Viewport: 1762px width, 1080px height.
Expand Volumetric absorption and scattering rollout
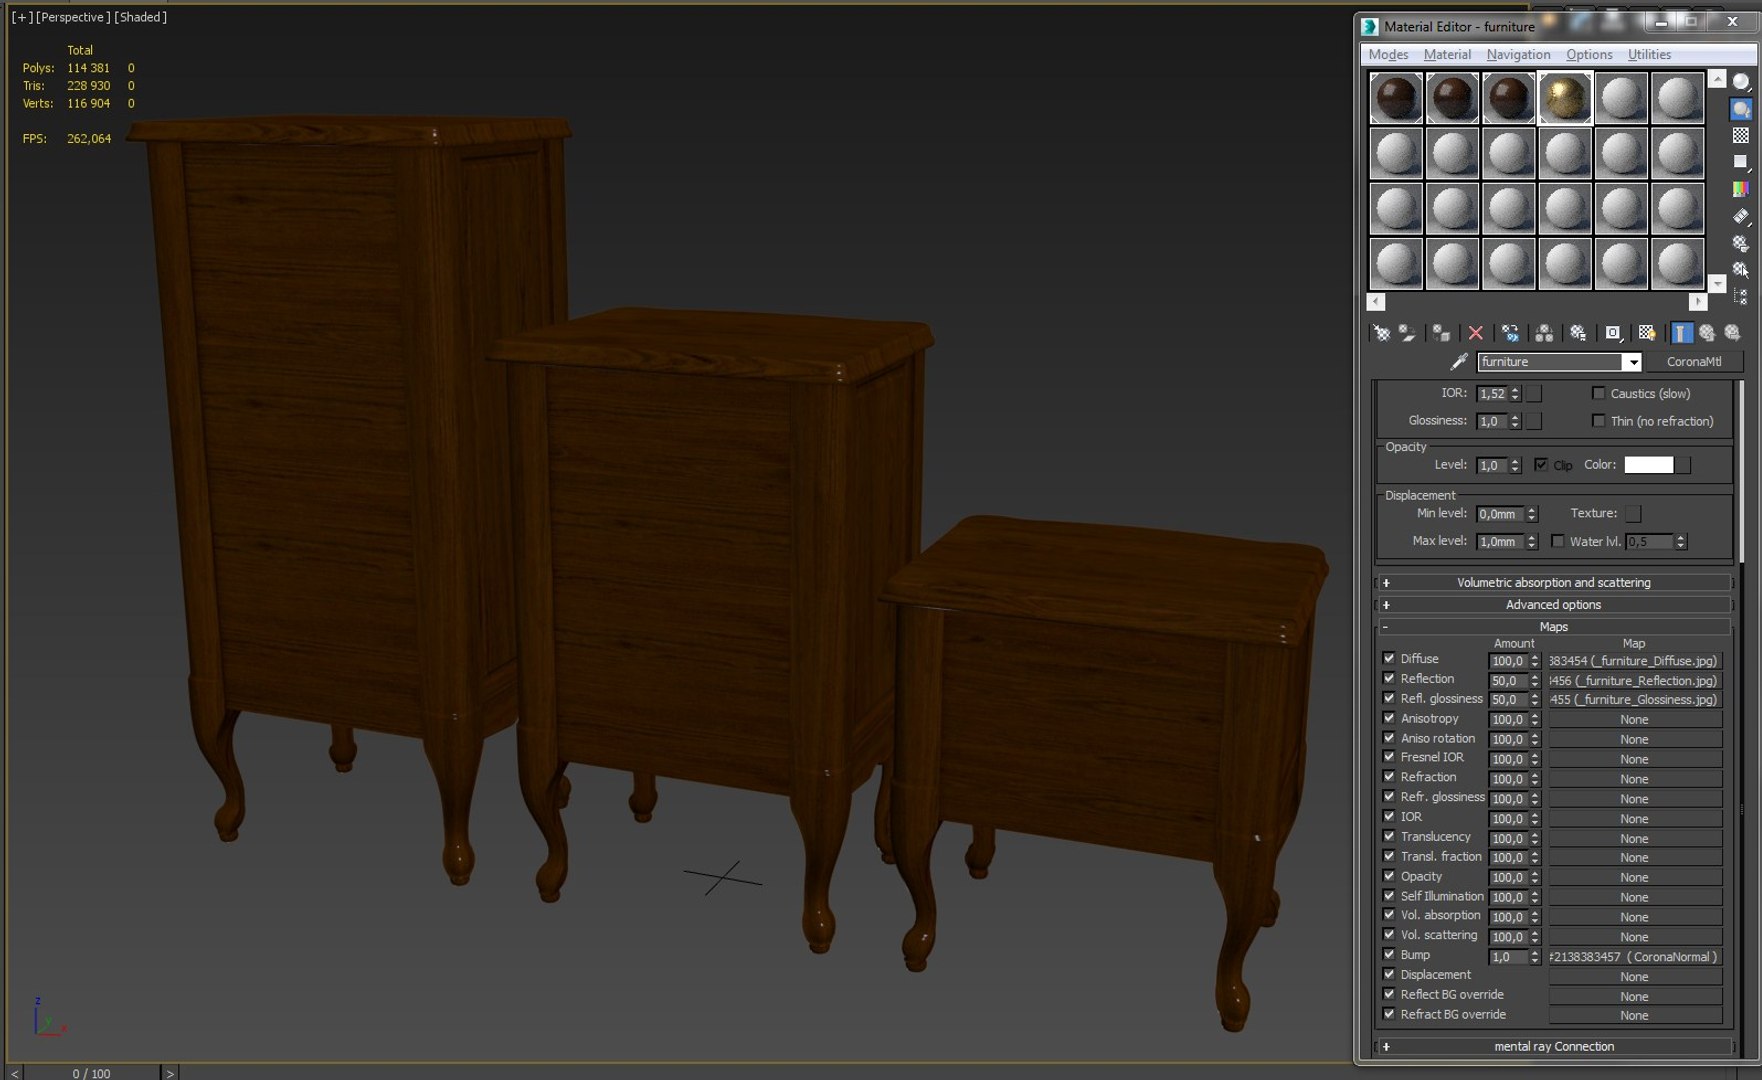tap(1553, 583)
